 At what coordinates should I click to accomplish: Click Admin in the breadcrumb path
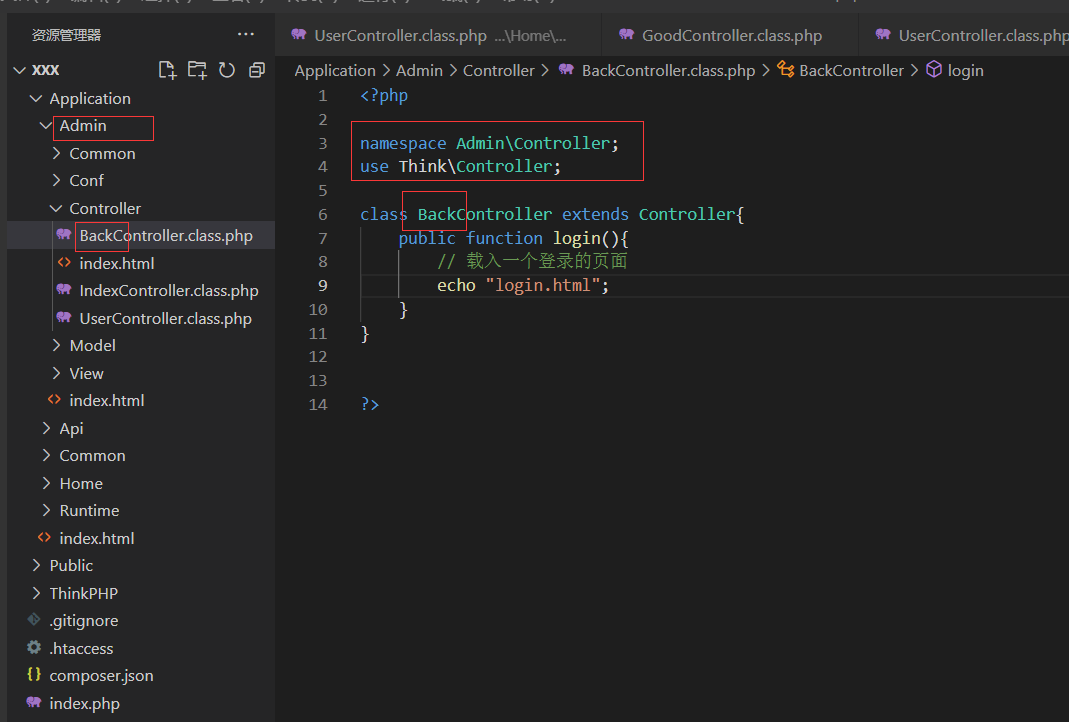[419, 70]
